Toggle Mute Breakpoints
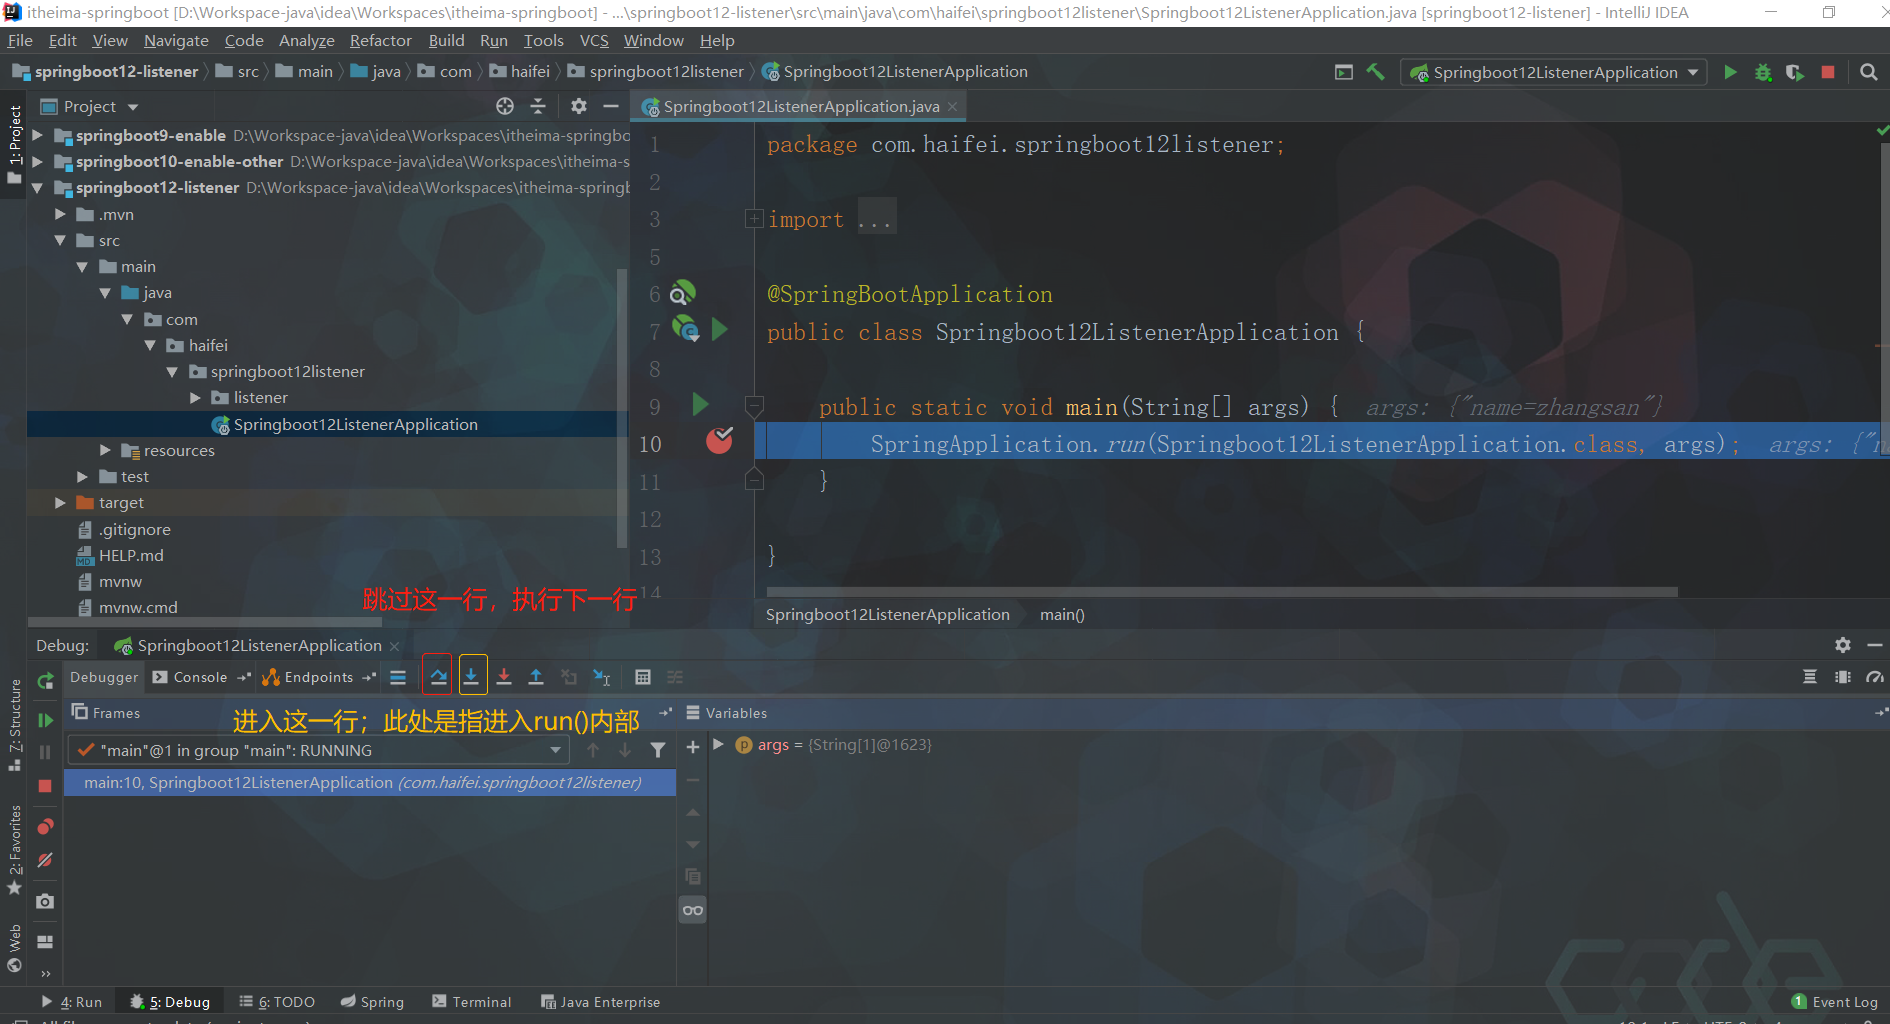The width and height of the screenshot is (1890, 1024). pos(45,860)
